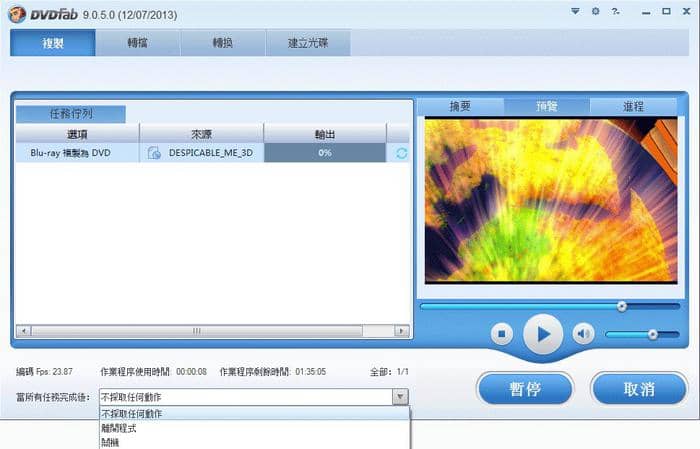Image resolution: width=700 pixels, height=449 pixels.
Task: Play the preview video
Action: point(543,334)
